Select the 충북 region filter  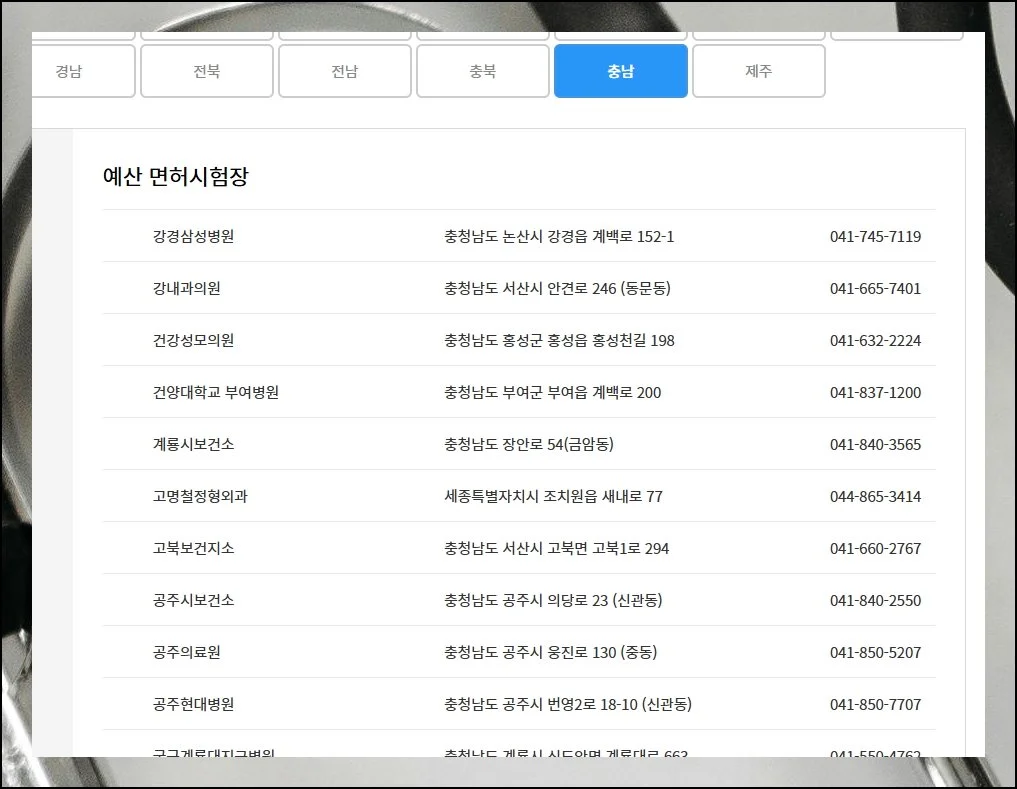coord(483,70)
